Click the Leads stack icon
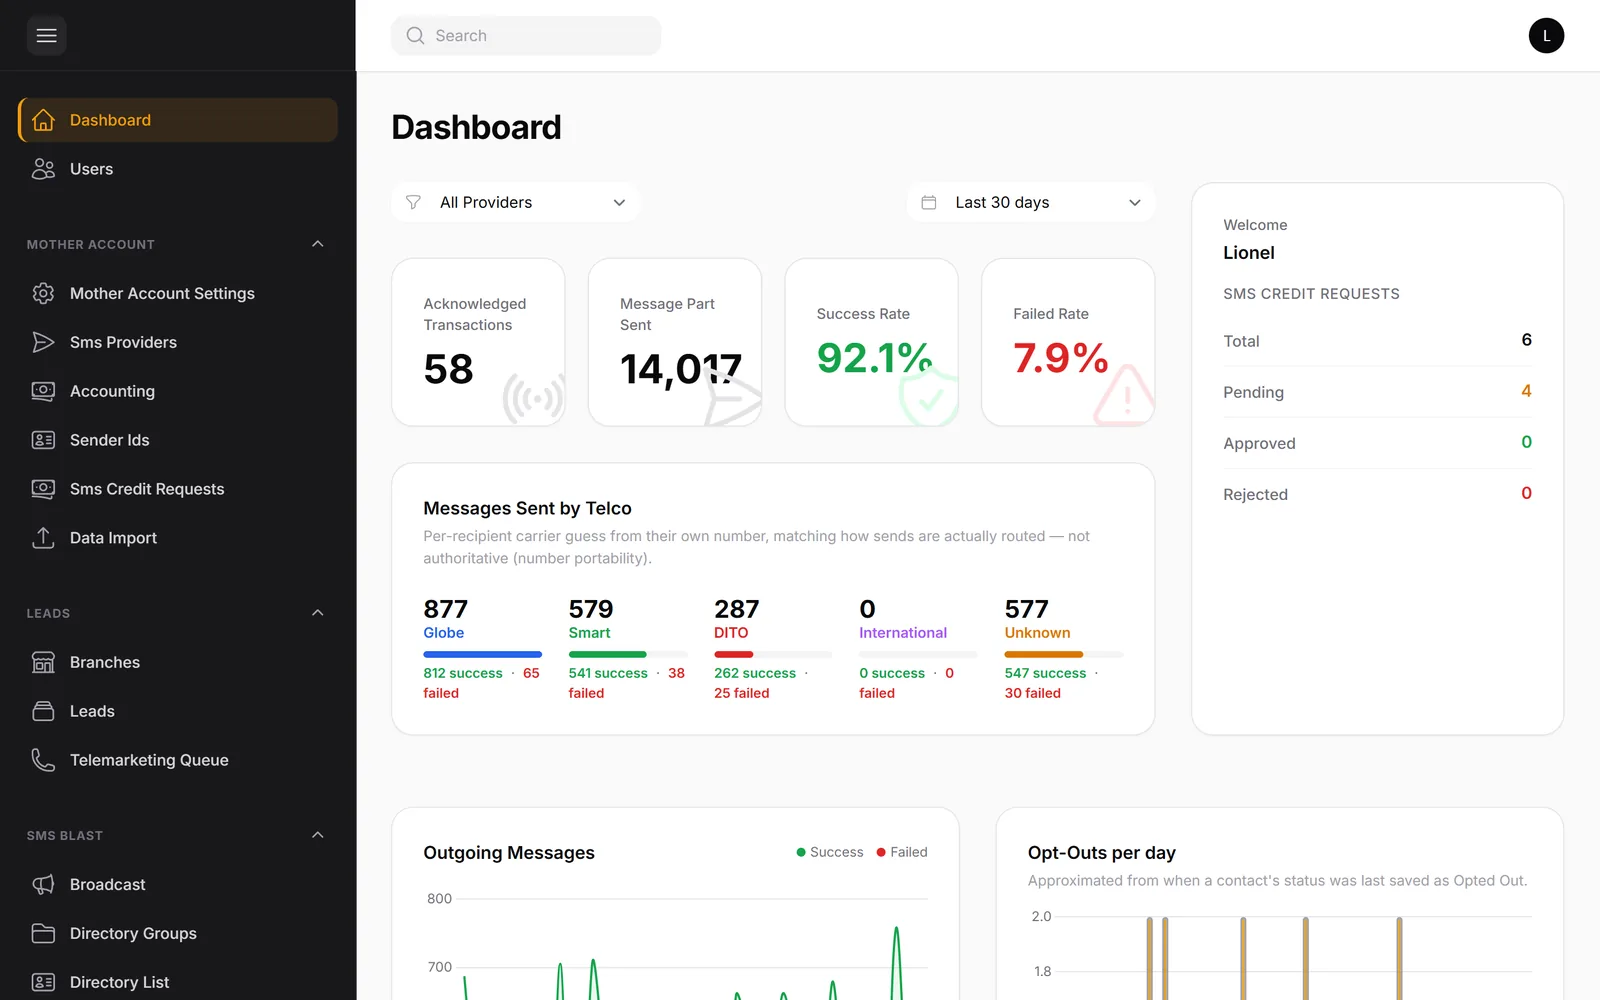1600x1000 pixels. coord(43,711)
